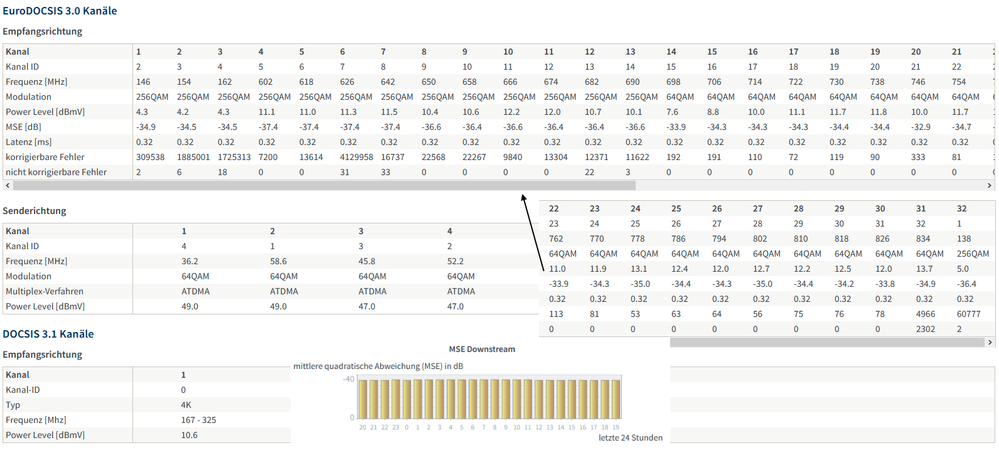Click the korrigierbare Fehler value 9840
Viewport: 999px width, 450px height.
[x=513, y=157]
